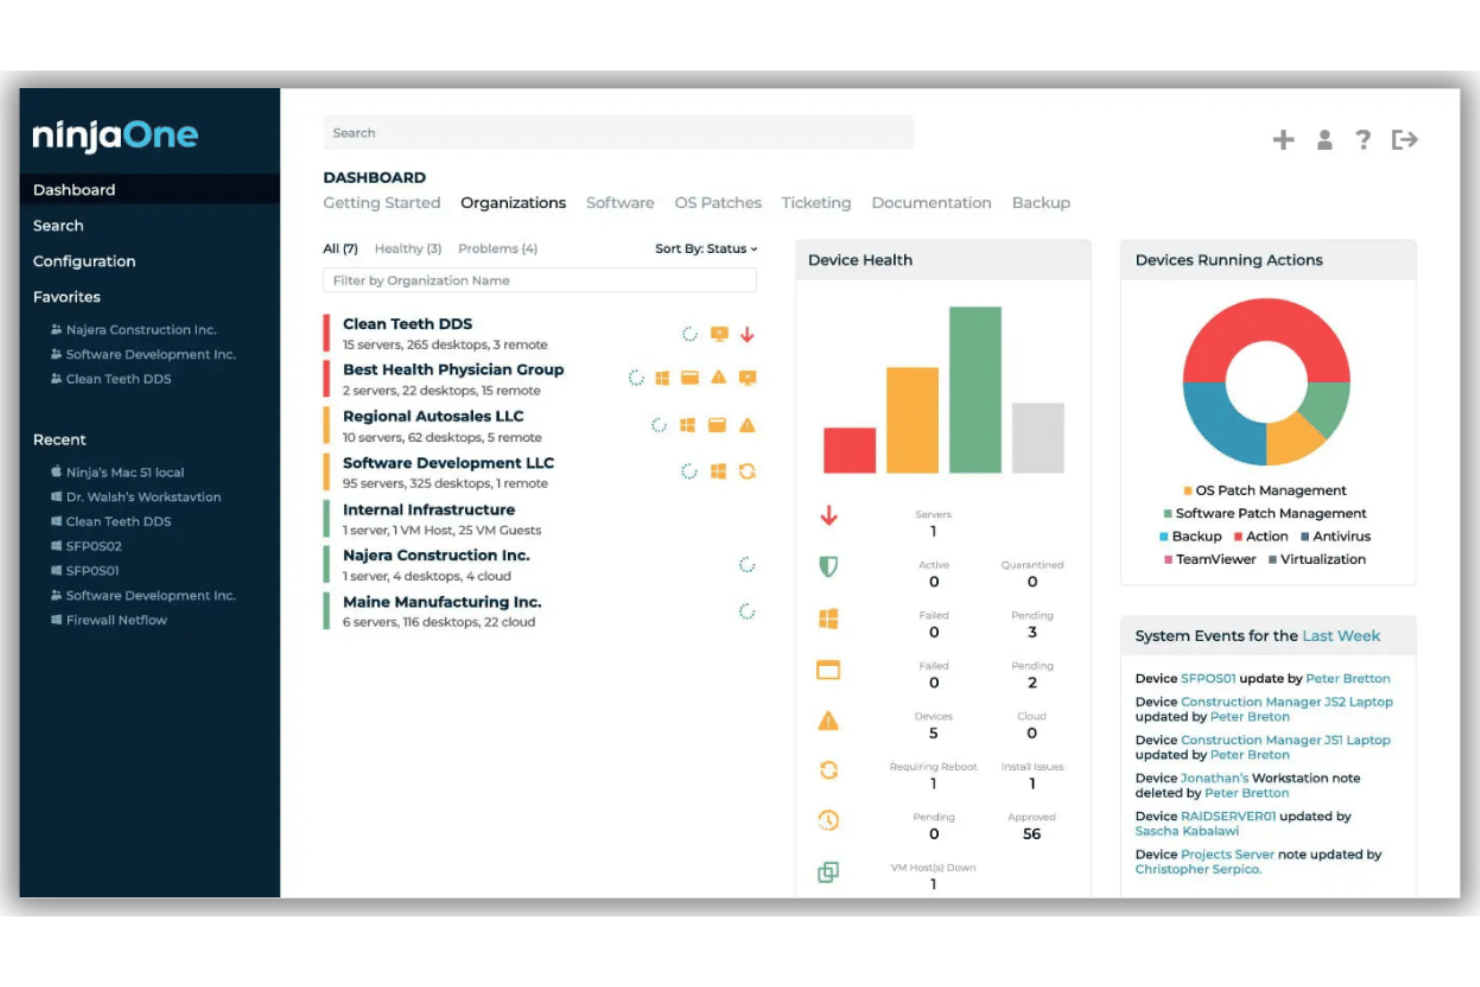Open Najera Construction Inc. favorite in sidebar
Viewport: 1480px width, 987px height.
[x=134, y=330]
